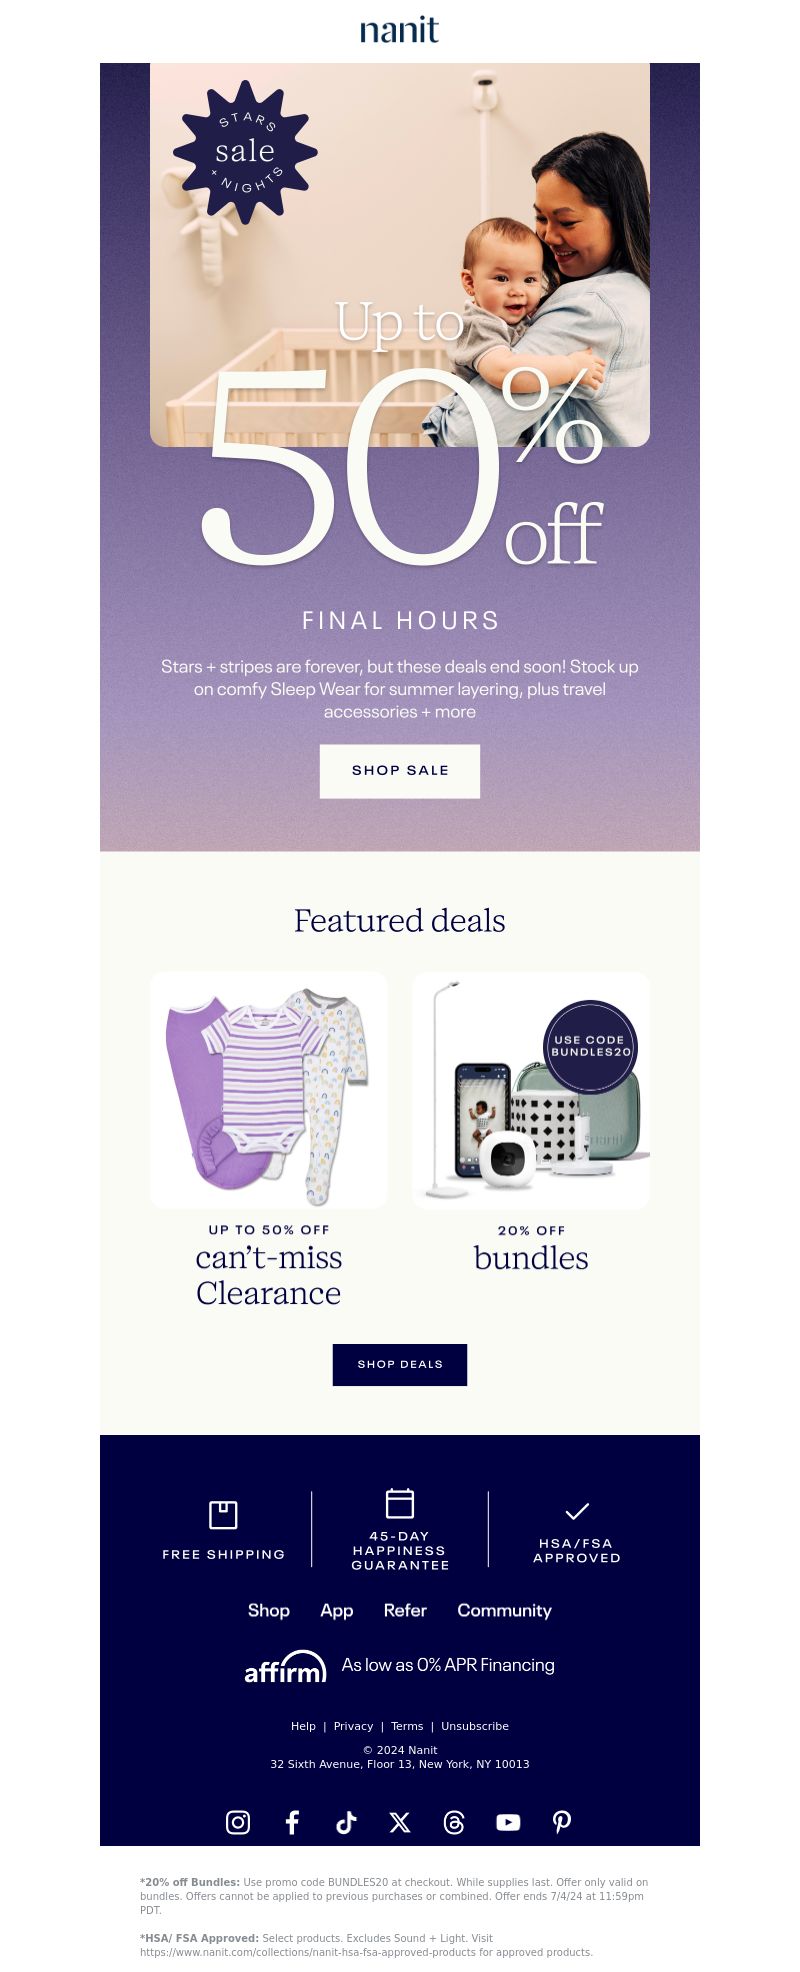
Task: Open the Threads social icon
Action: (454, 1822)
